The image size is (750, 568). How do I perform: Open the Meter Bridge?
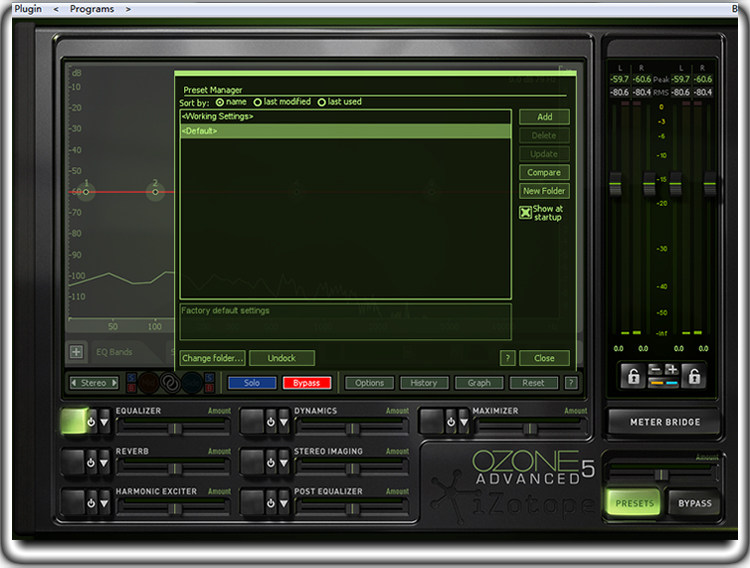pyautogui.click(x=665, y=422)
